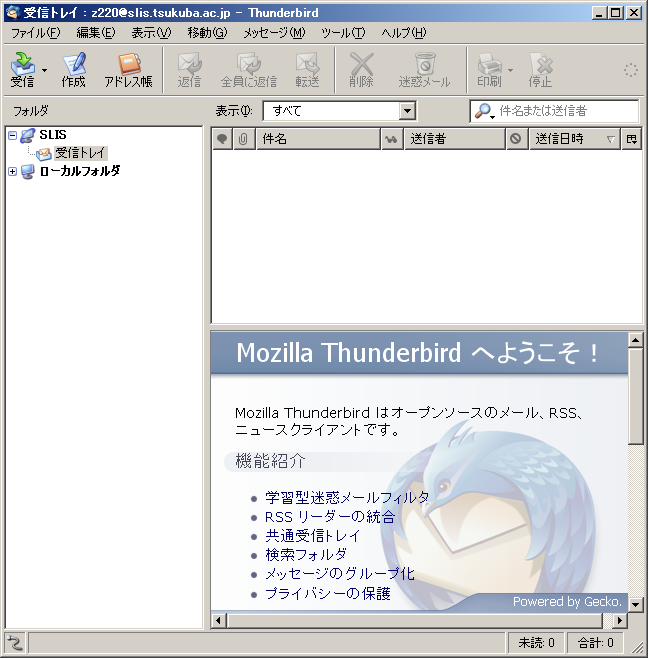This screenshot has height=658, width=648.
Task: Click the 削除 (Delete) toolbar icon
Action: click(x=361, y=69)
